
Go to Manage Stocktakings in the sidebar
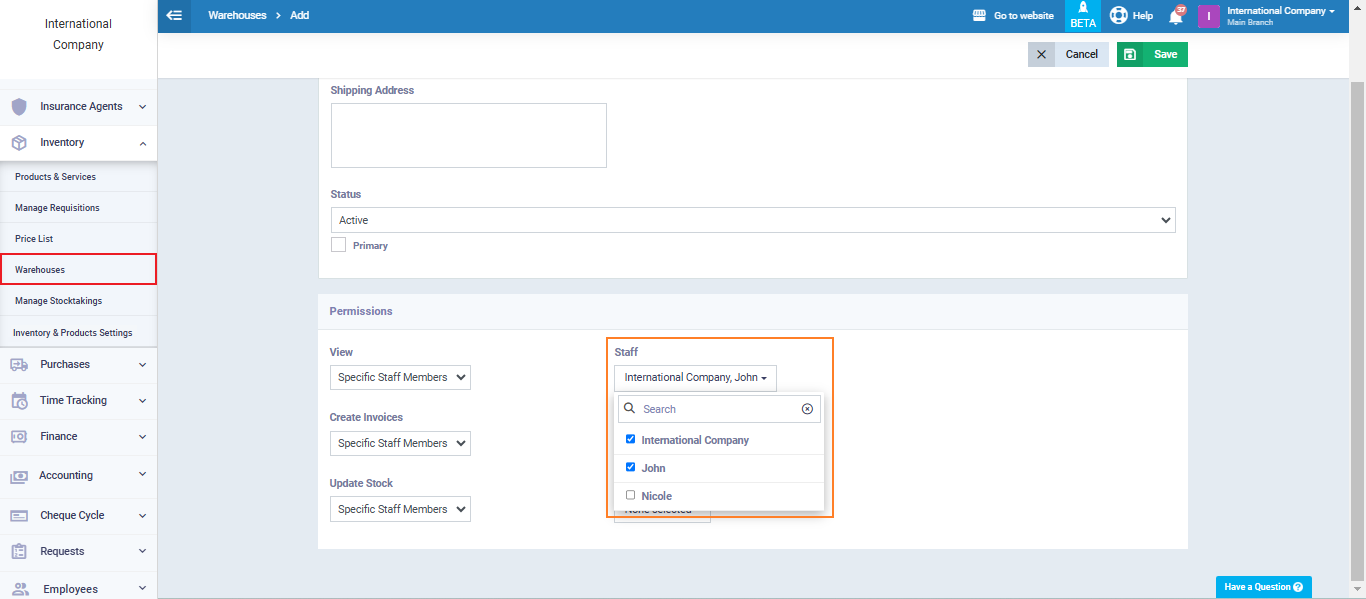(58, 301)
